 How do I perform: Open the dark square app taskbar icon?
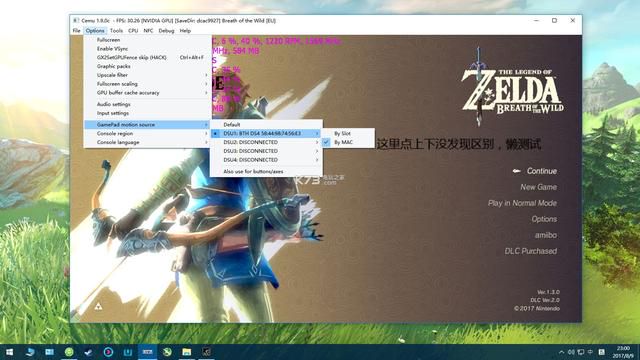206,352
